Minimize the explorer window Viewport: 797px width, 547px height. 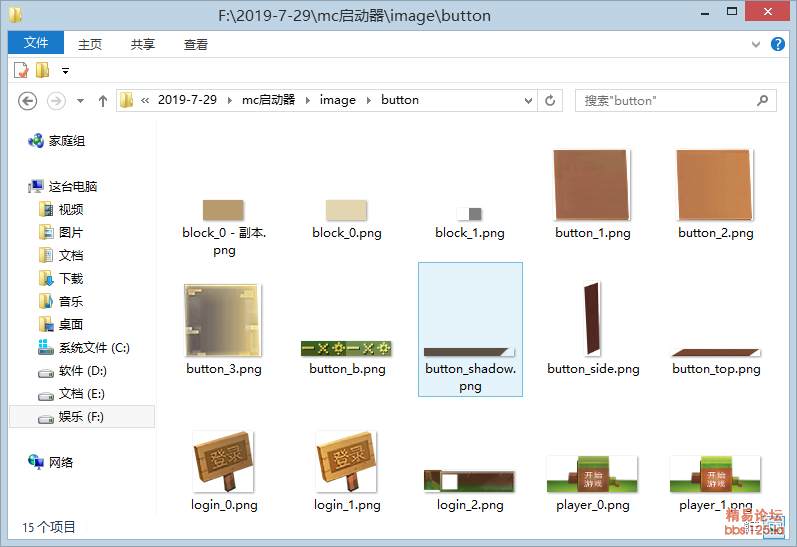point(705,12)
